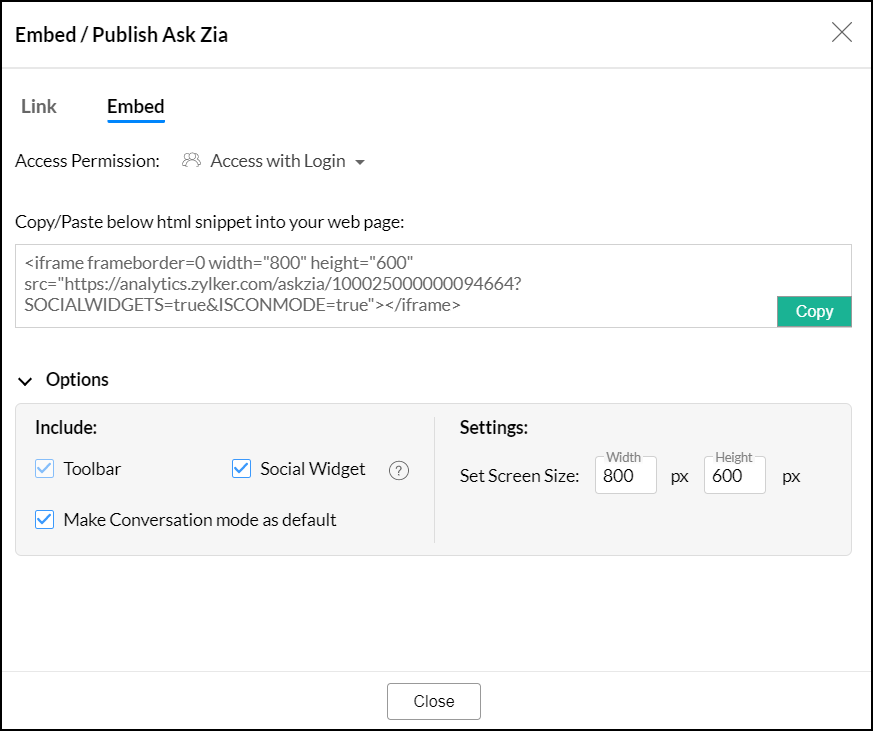Click the Close button at the bottom
Image resolution: width=873 pixels, height=731 pixels.
tap(434, 701)
